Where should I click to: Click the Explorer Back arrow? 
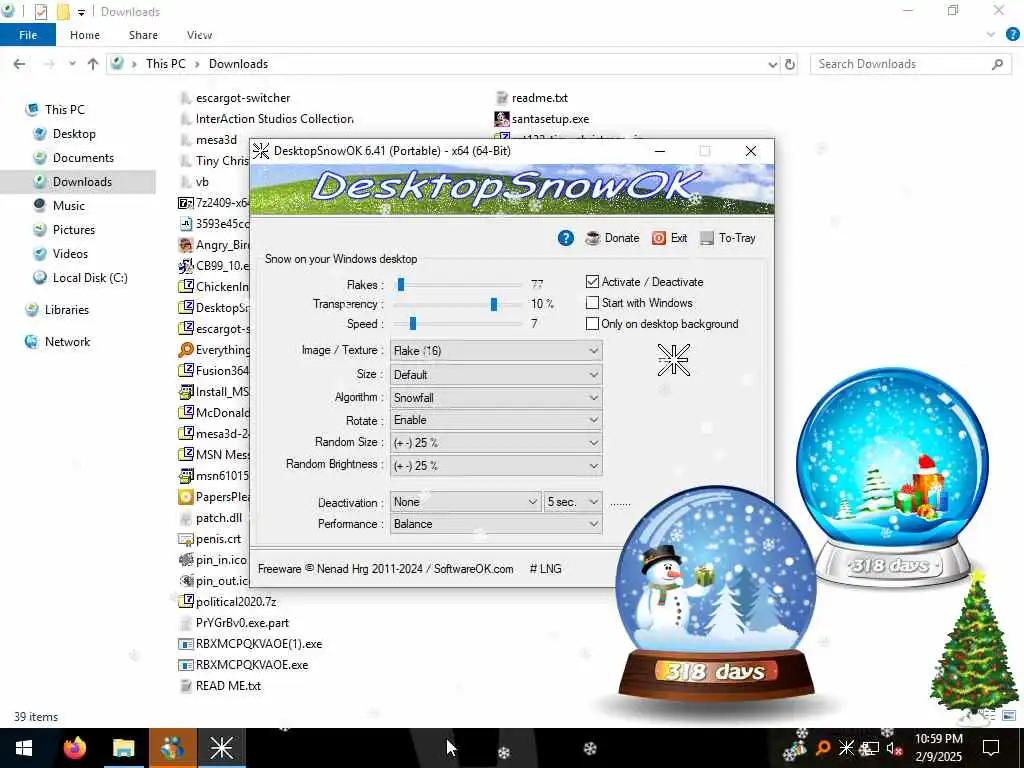pyautogui.click(x=20, y=64)
